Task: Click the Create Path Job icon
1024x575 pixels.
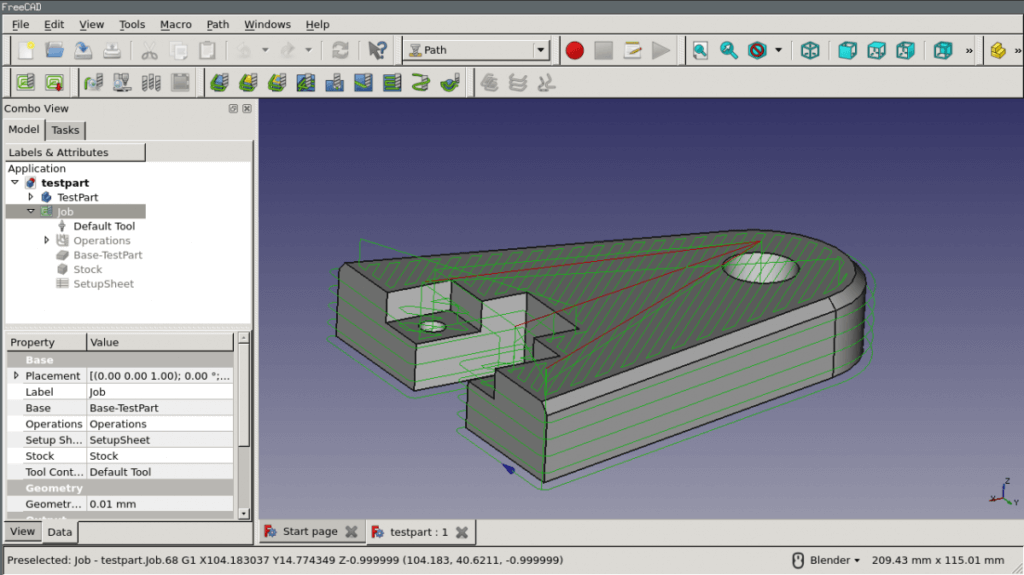Action: click(x=24, y=82)
